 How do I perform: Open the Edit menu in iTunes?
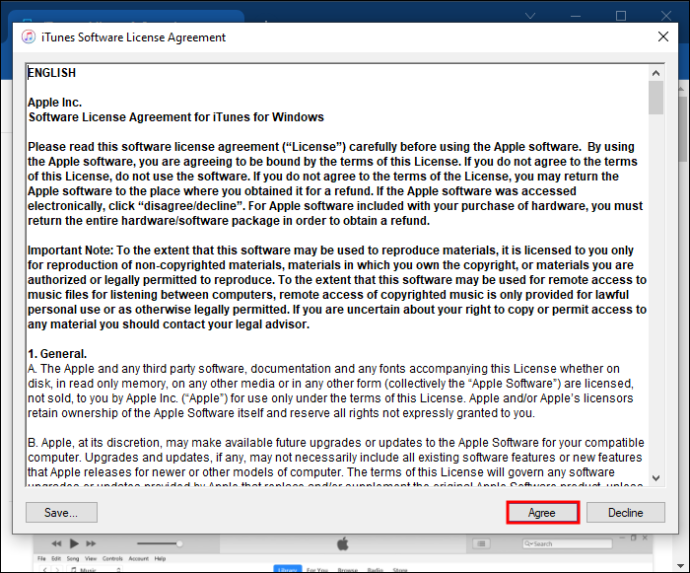(56, 558)
